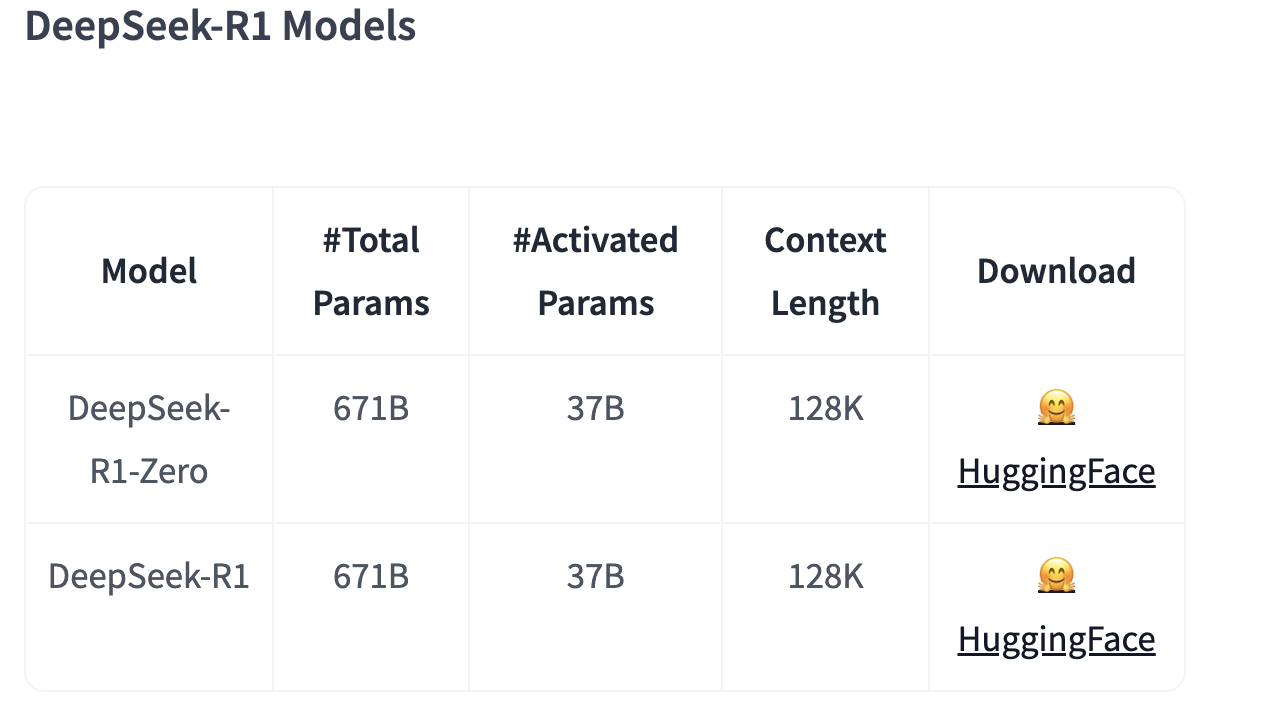Click the DeepSeek-R1 Models heading
Viewport: 1288px width, 704px height.
point(220,25)
